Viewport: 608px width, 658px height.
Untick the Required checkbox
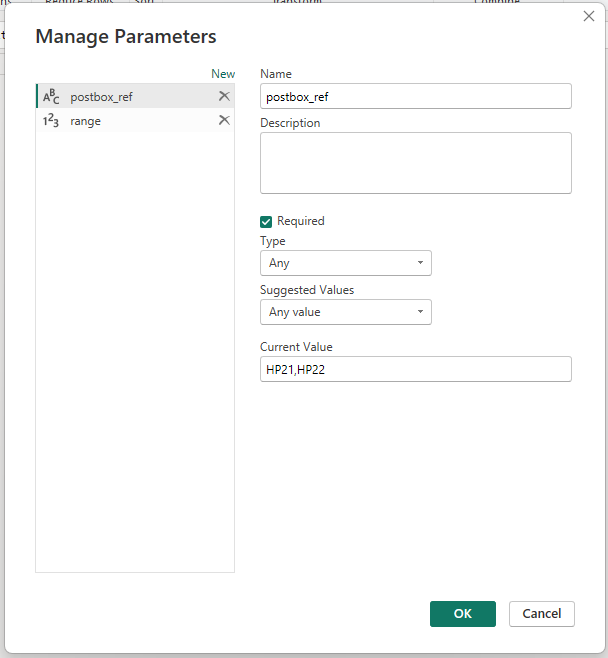pyautogui.click(x=266, y=222)
